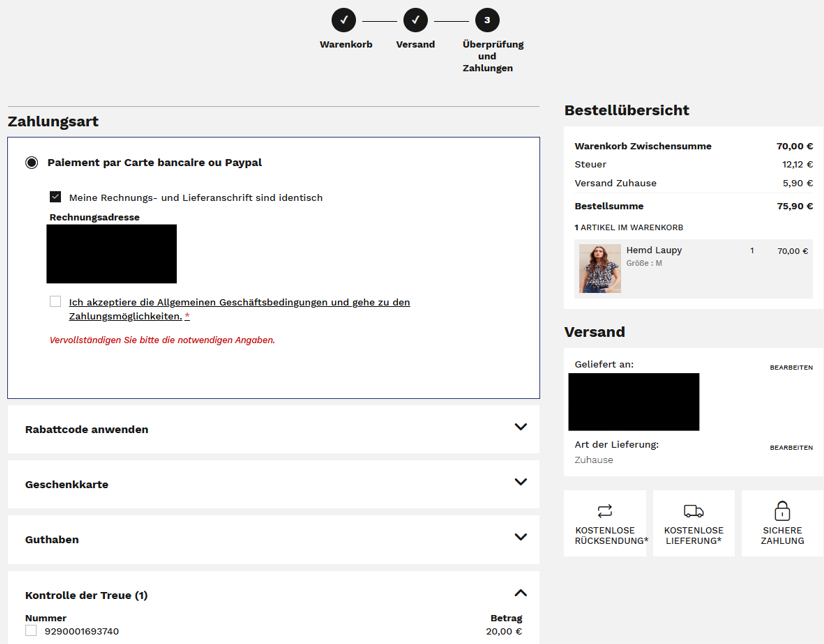Open the Guthaben section chevron
The image size is (824, 644).
[x=520, y=537]
